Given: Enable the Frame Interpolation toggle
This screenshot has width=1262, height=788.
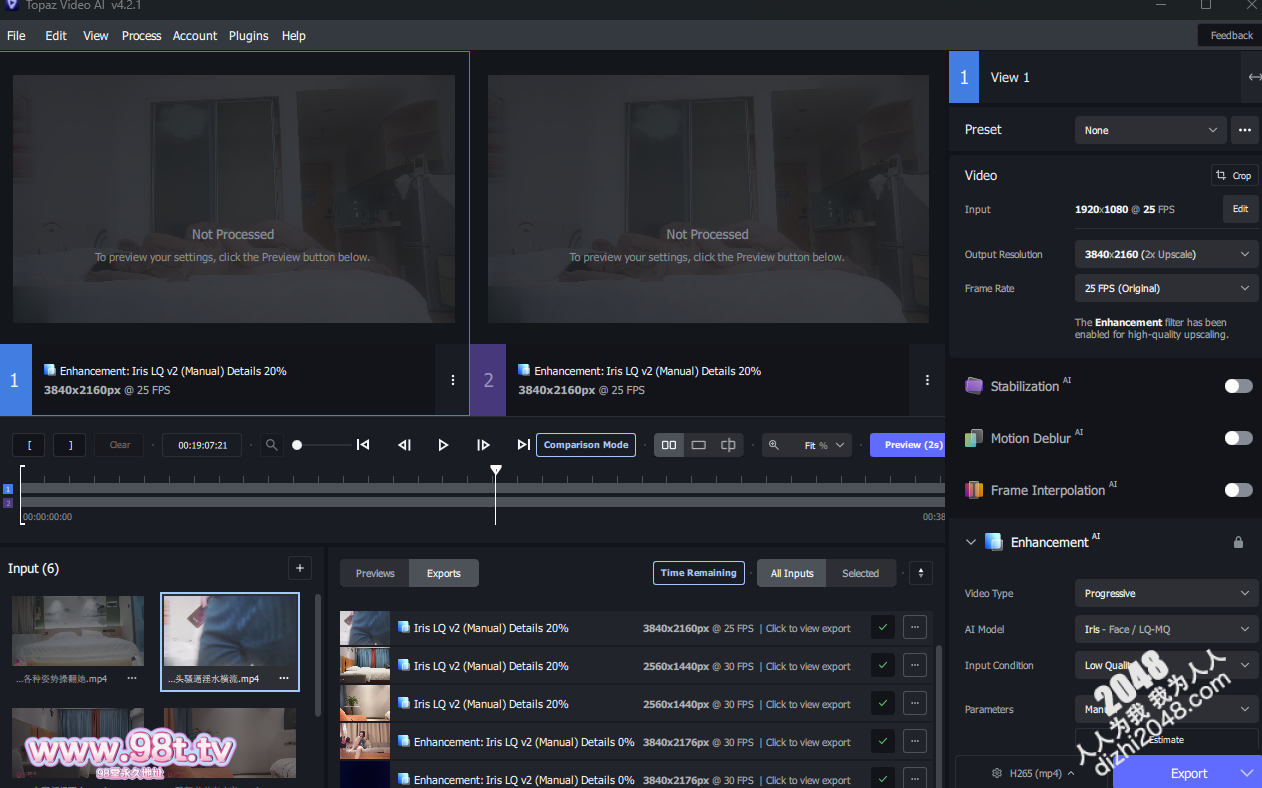Looking at the screenshot, I should [x=1238, y=490].
